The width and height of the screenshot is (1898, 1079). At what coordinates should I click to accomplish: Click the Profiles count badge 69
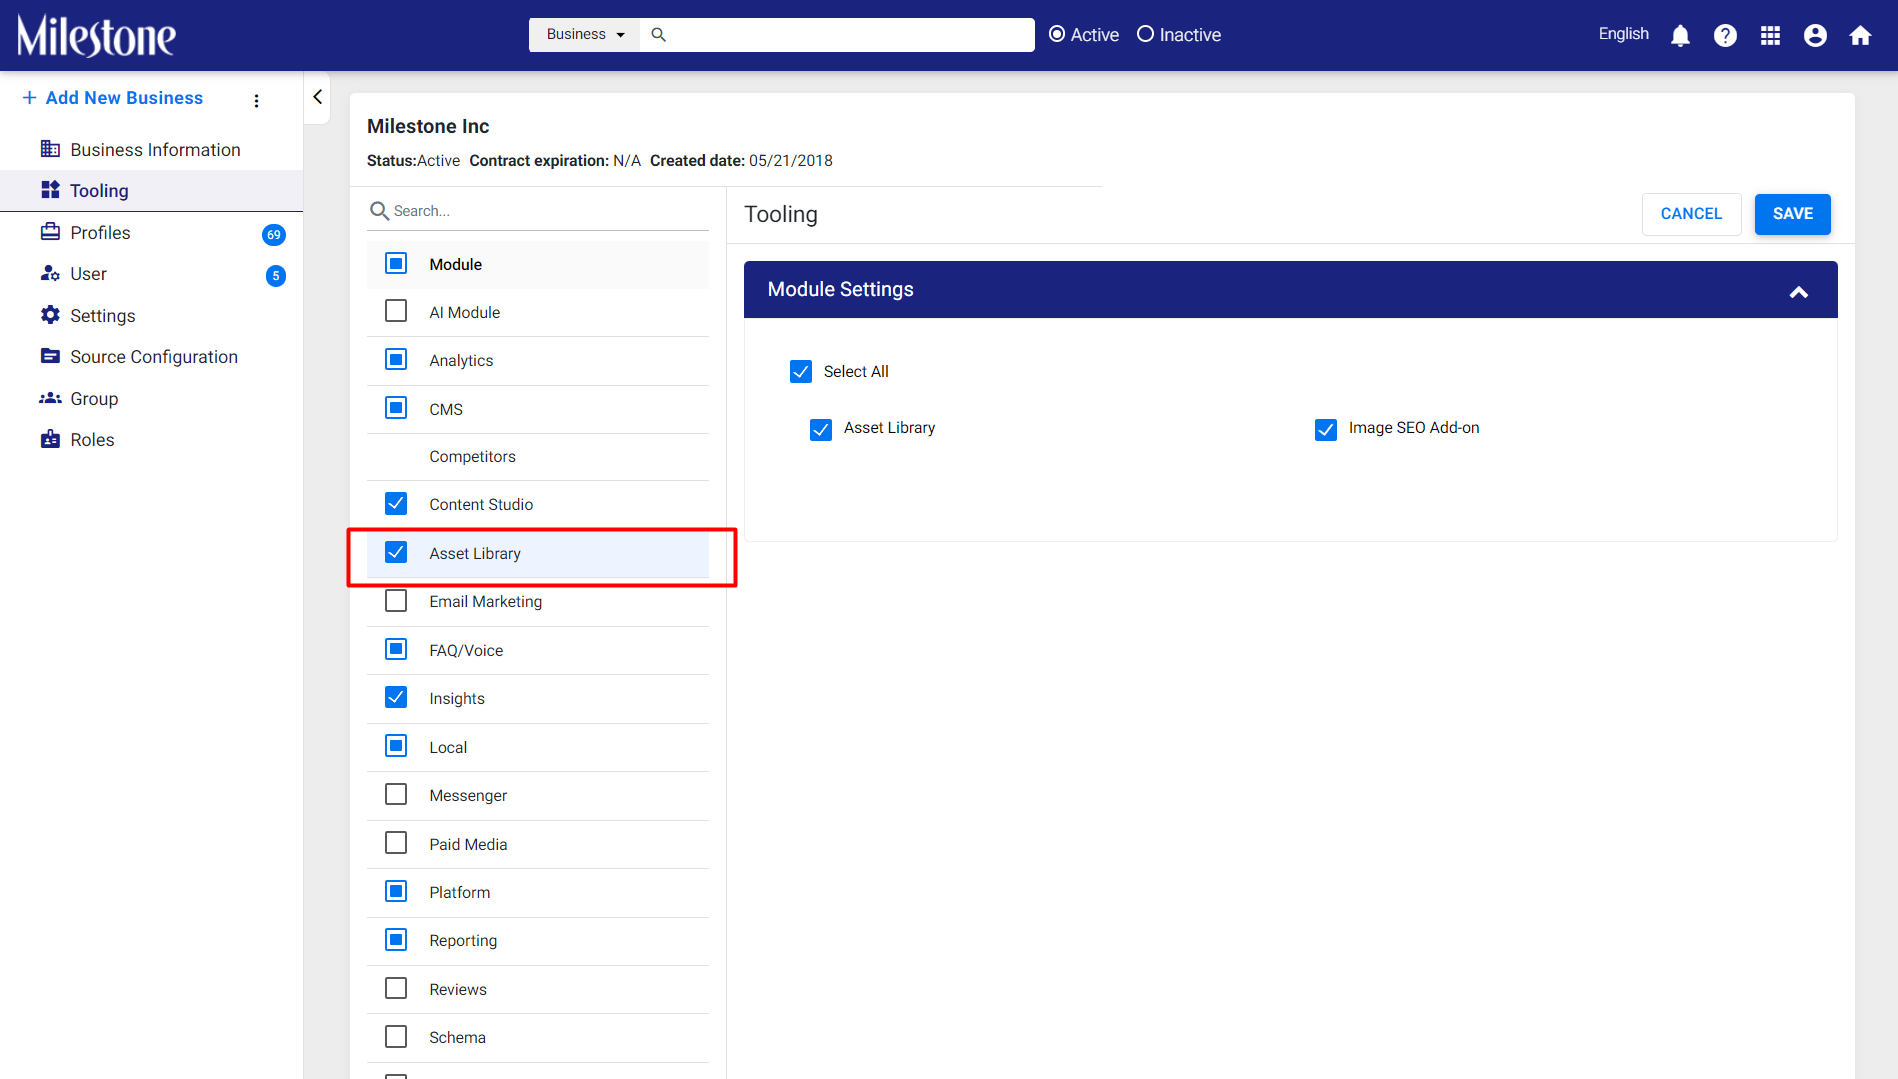[x=274, y=235]
